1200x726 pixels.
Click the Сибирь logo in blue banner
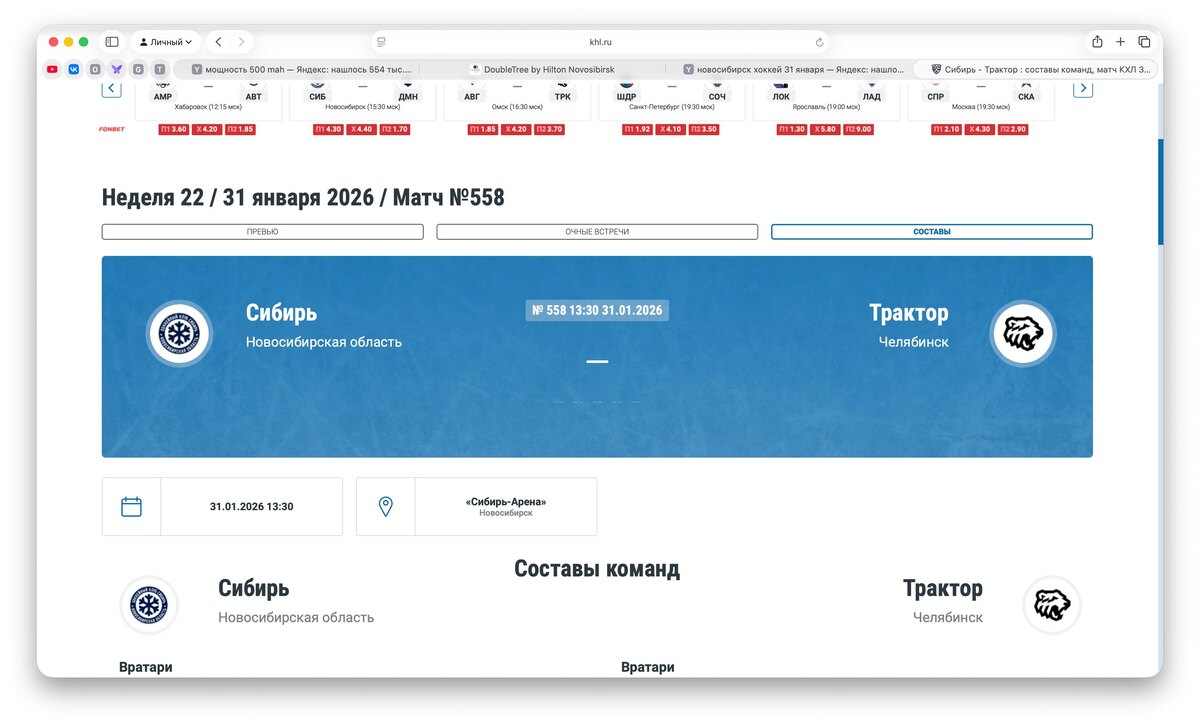coord(179,333)
